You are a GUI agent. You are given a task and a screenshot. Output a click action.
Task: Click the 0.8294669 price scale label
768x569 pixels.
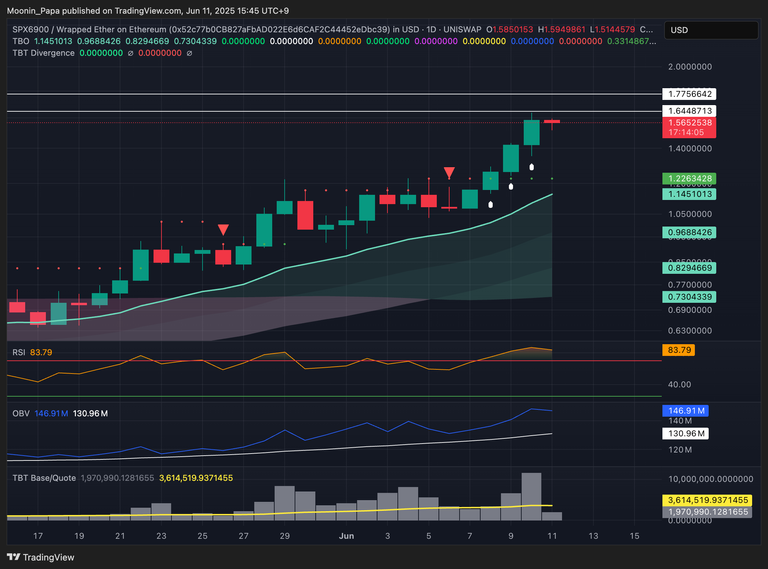pos(689,268)
